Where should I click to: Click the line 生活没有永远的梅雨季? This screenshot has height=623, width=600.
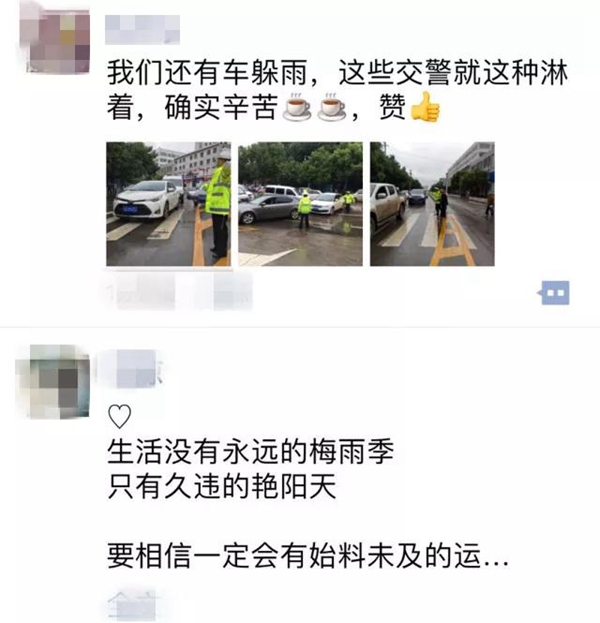(x=251, y=452)
